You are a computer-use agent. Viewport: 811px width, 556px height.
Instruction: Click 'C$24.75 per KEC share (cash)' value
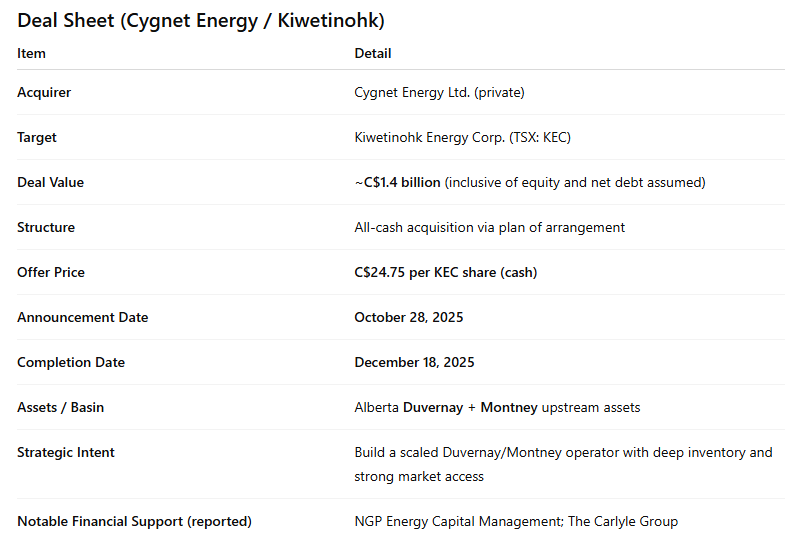pyautogui.click(x=446, y=273)
